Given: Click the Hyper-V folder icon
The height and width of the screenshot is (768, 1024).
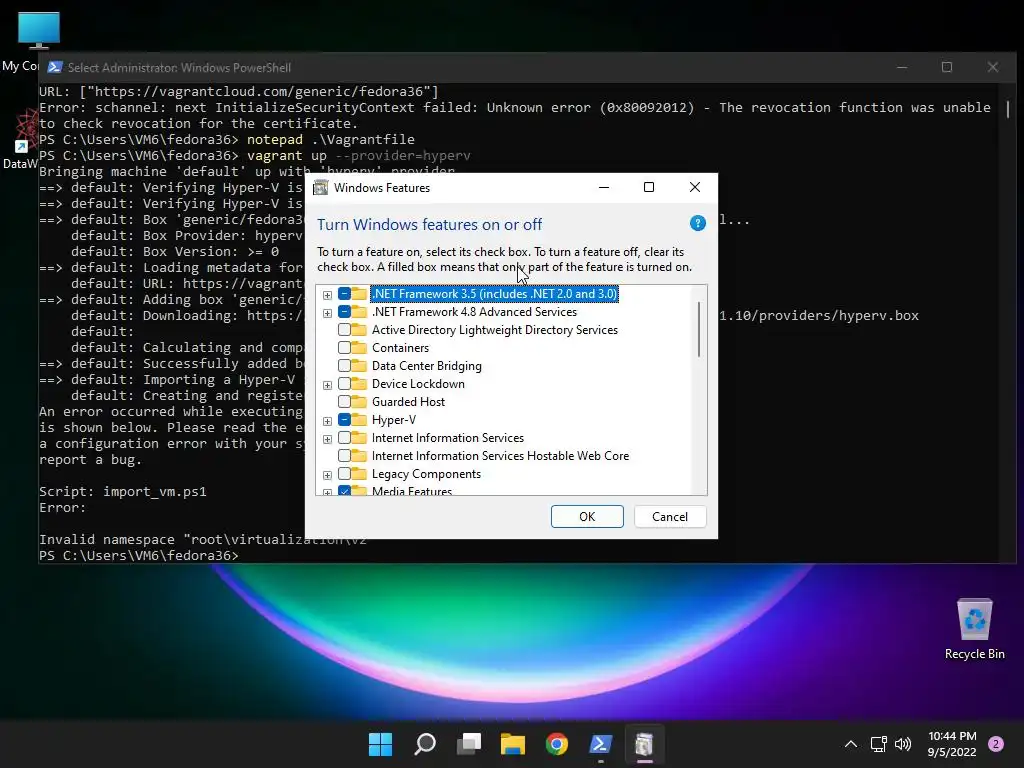Looking at the screenshot, I should tap(359, 420).
